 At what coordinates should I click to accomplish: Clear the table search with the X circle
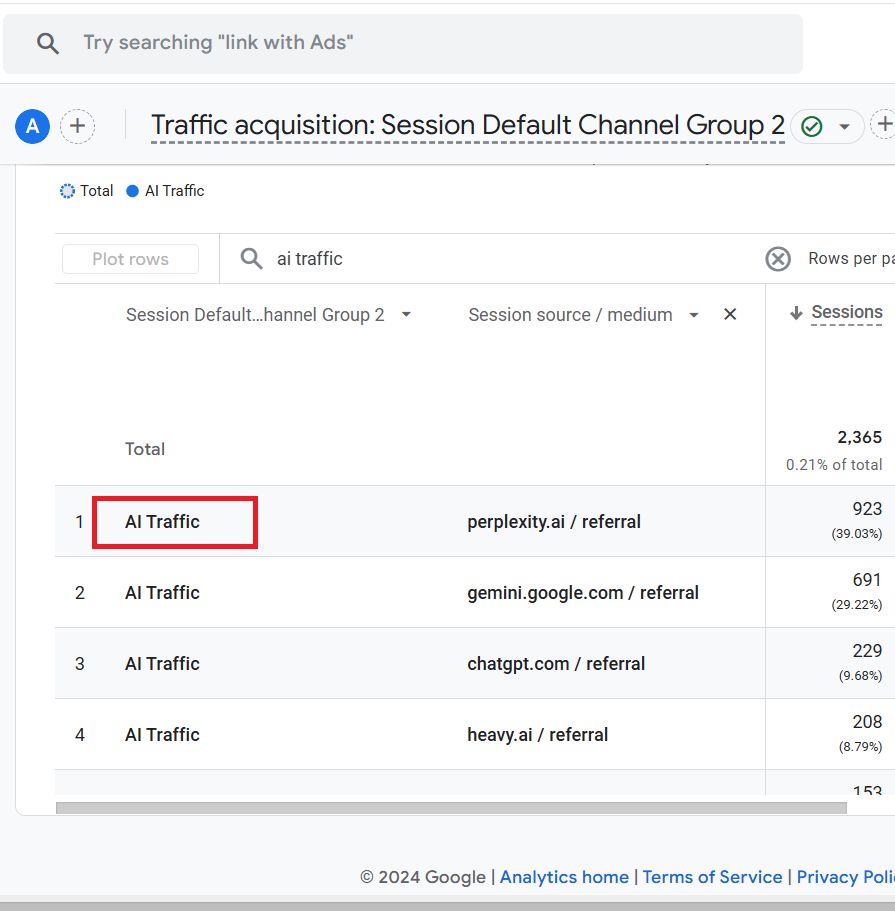(x=778, y=259)
